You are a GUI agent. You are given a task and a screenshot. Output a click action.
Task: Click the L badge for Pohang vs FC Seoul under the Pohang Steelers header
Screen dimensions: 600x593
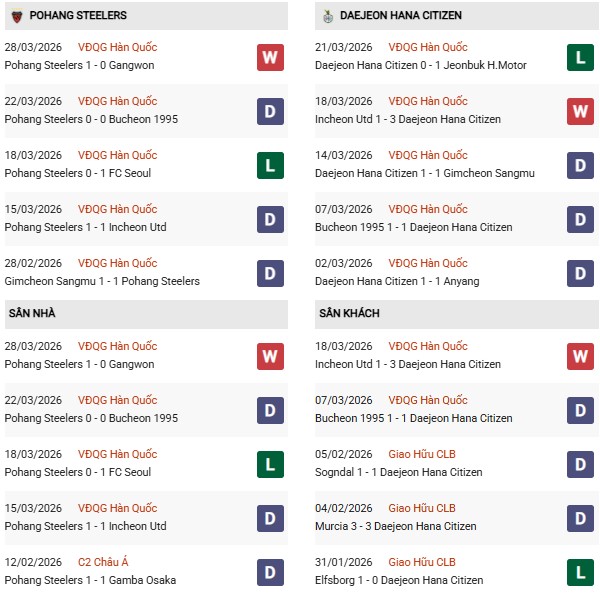(x=270, y=165)
